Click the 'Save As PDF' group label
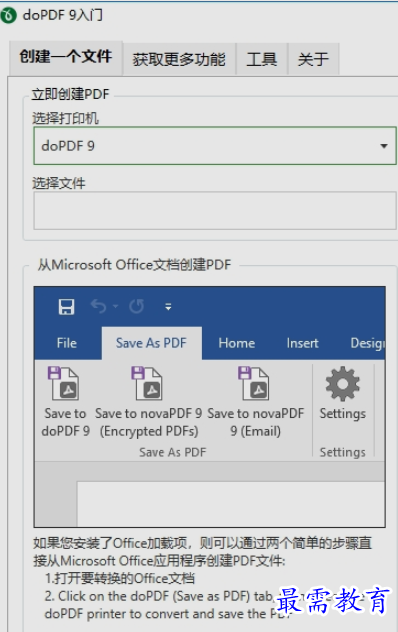Screen dimensions: 398x632 tap(173, 452)
